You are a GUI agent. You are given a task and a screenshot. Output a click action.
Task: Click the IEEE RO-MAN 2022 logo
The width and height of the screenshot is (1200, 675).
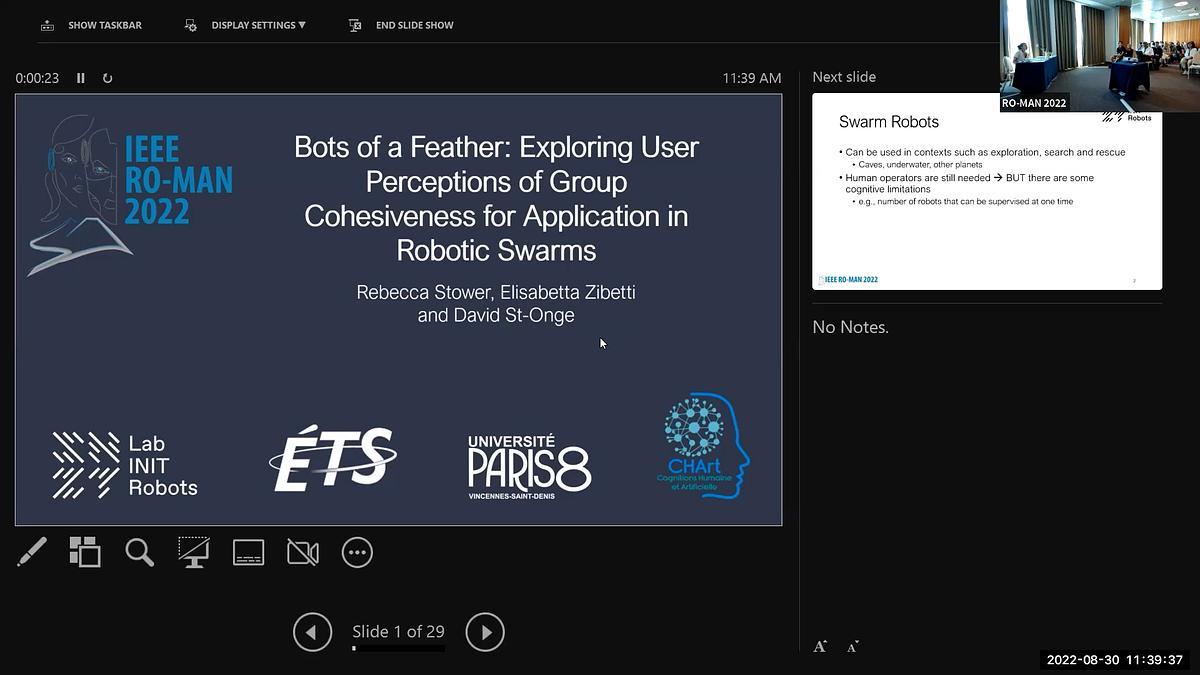(x=130, y=196)
